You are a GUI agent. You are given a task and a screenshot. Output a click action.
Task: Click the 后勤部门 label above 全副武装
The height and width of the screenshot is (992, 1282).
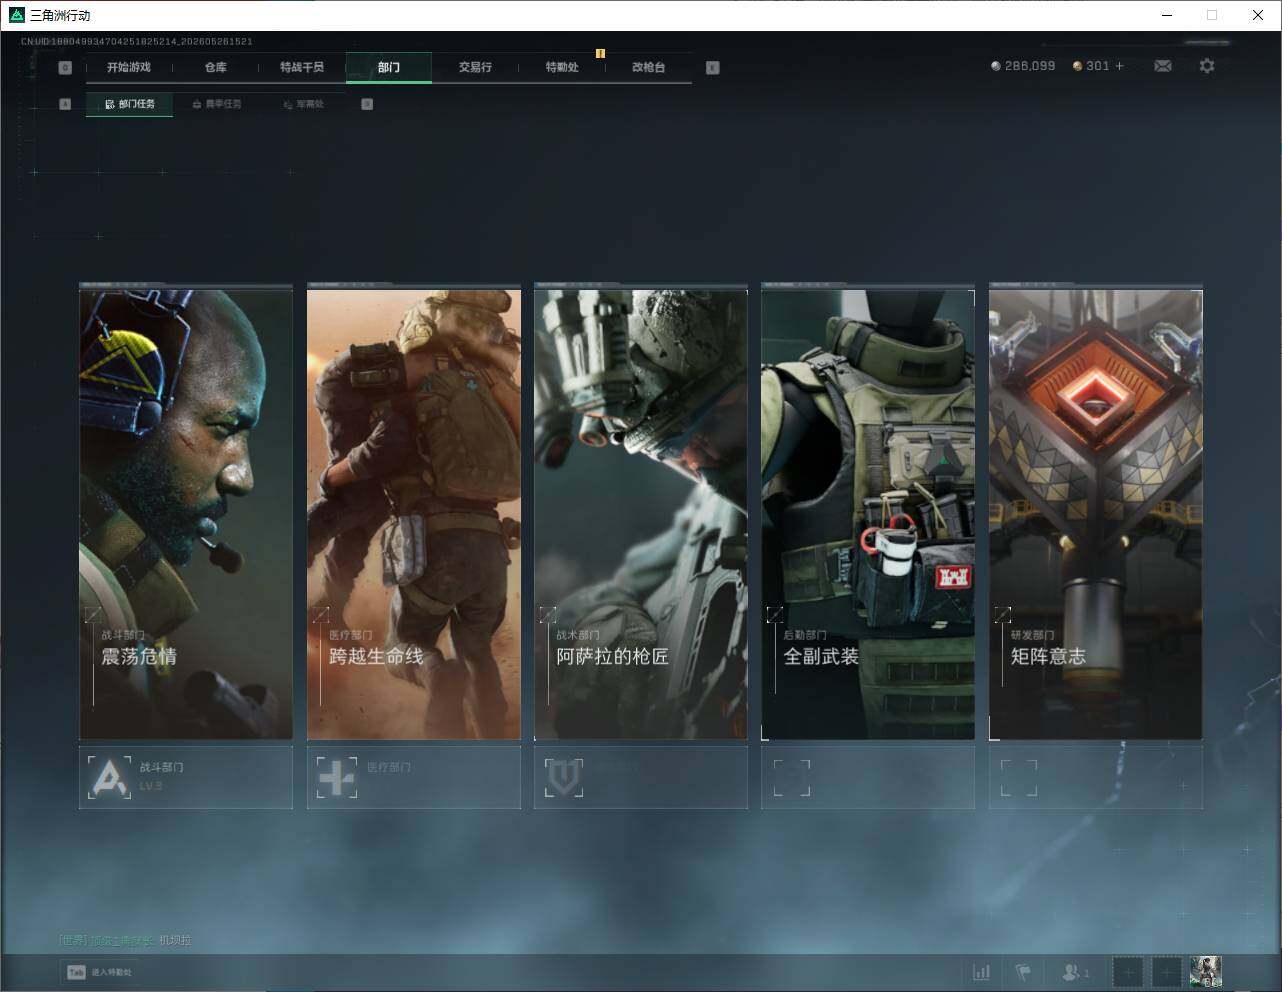(805, 635)
